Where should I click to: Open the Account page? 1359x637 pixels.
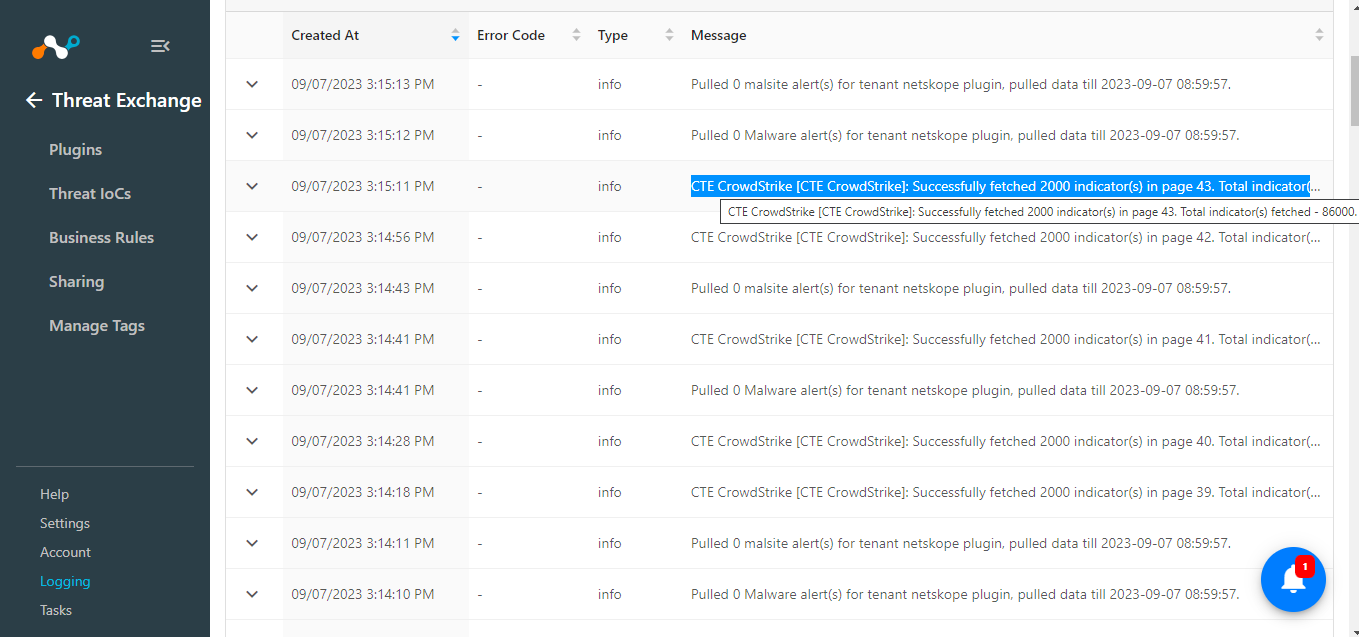65,552
